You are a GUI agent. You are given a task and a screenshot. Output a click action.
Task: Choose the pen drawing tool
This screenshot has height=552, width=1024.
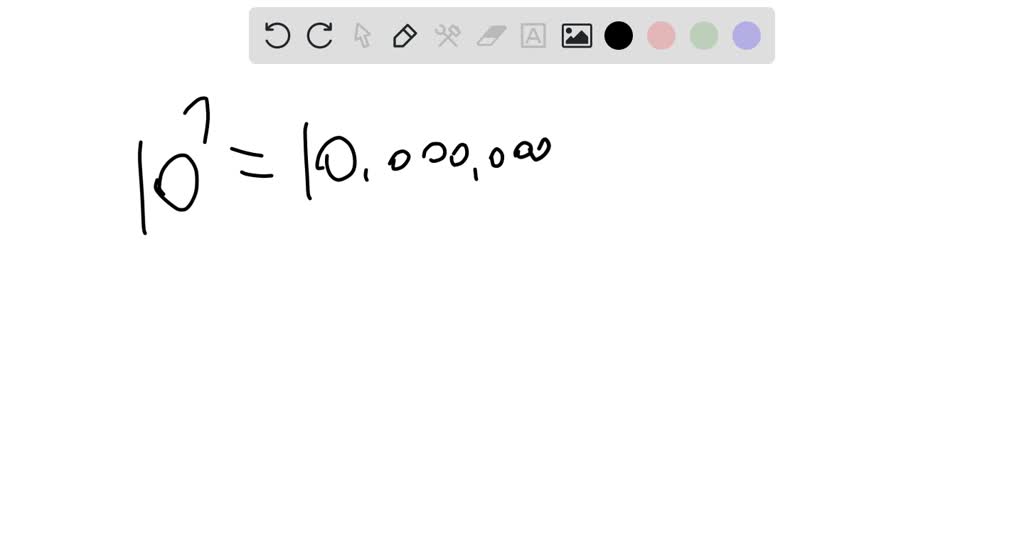405,35
